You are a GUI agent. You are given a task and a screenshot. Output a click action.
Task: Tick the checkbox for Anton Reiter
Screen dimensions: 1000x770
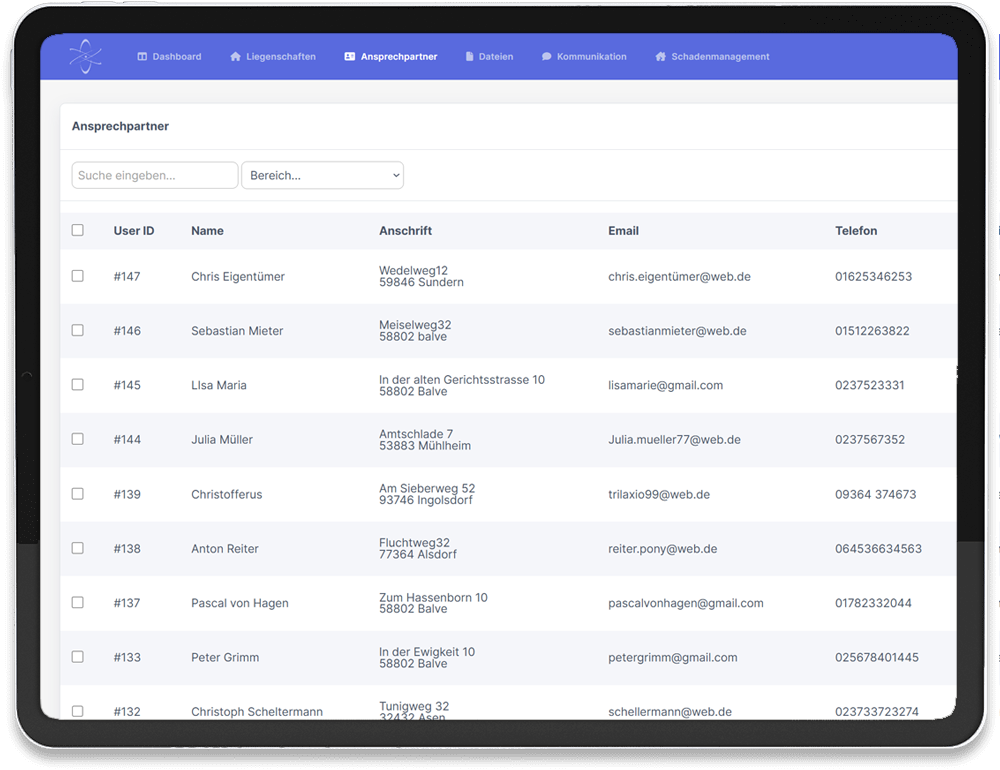(78, 548)
